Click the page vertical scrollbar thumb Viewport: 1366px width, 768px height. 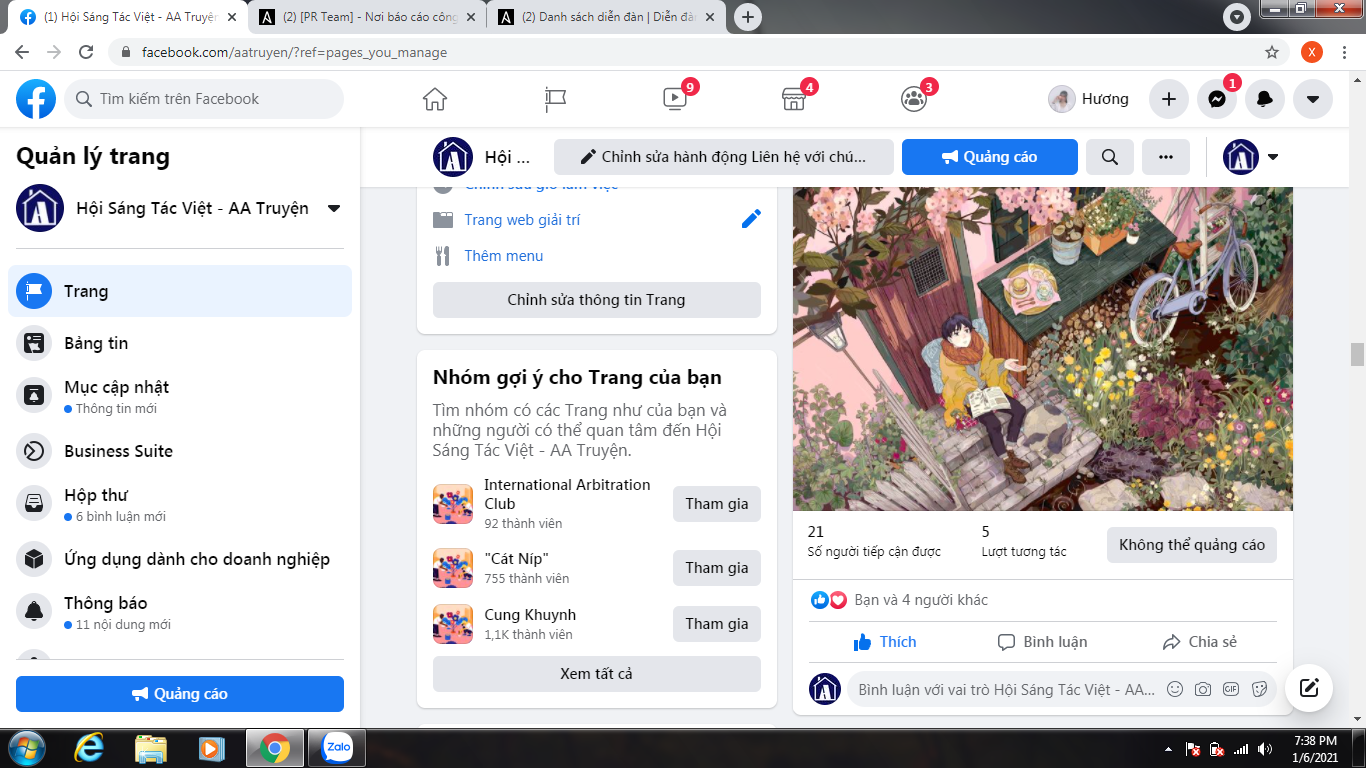pos(1357,354)
